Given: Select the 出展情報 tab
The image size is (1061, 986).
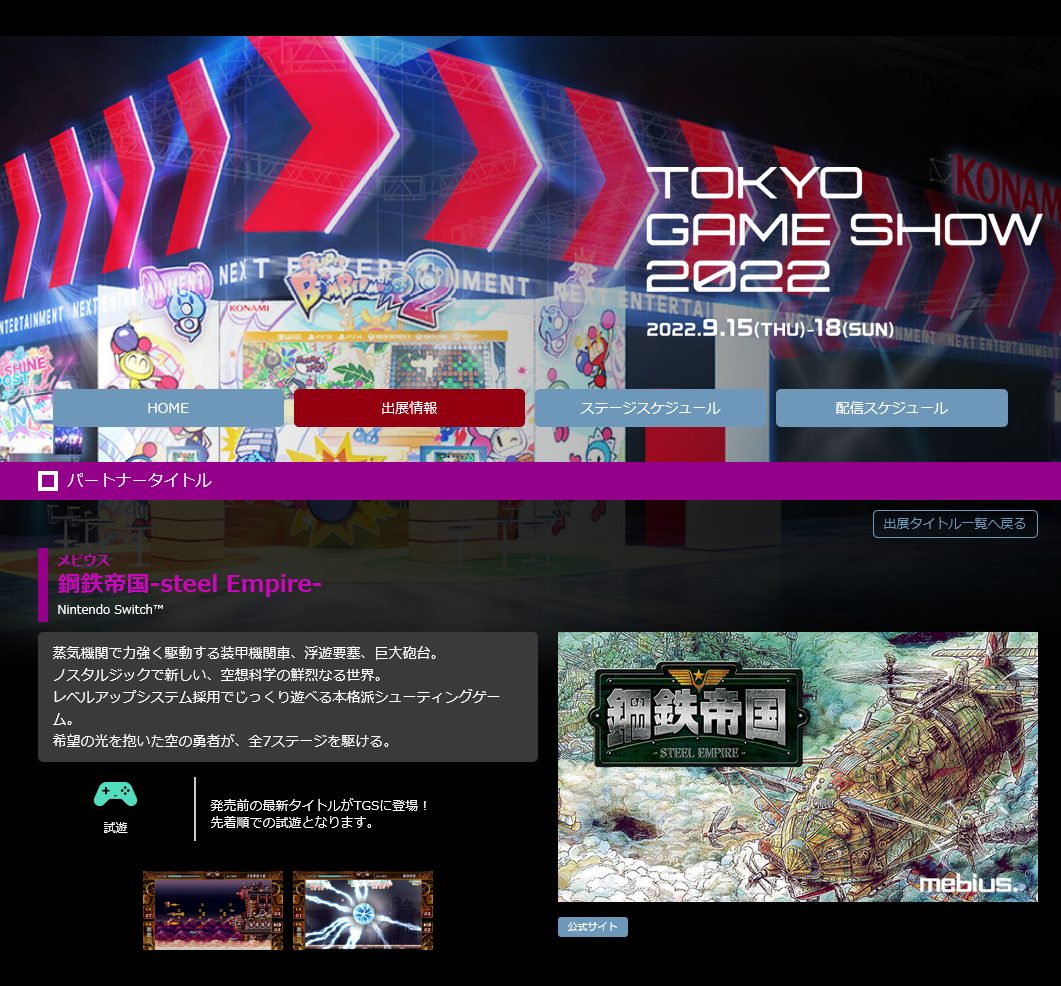Looking at the screenshot, I should tap(409, 408).
